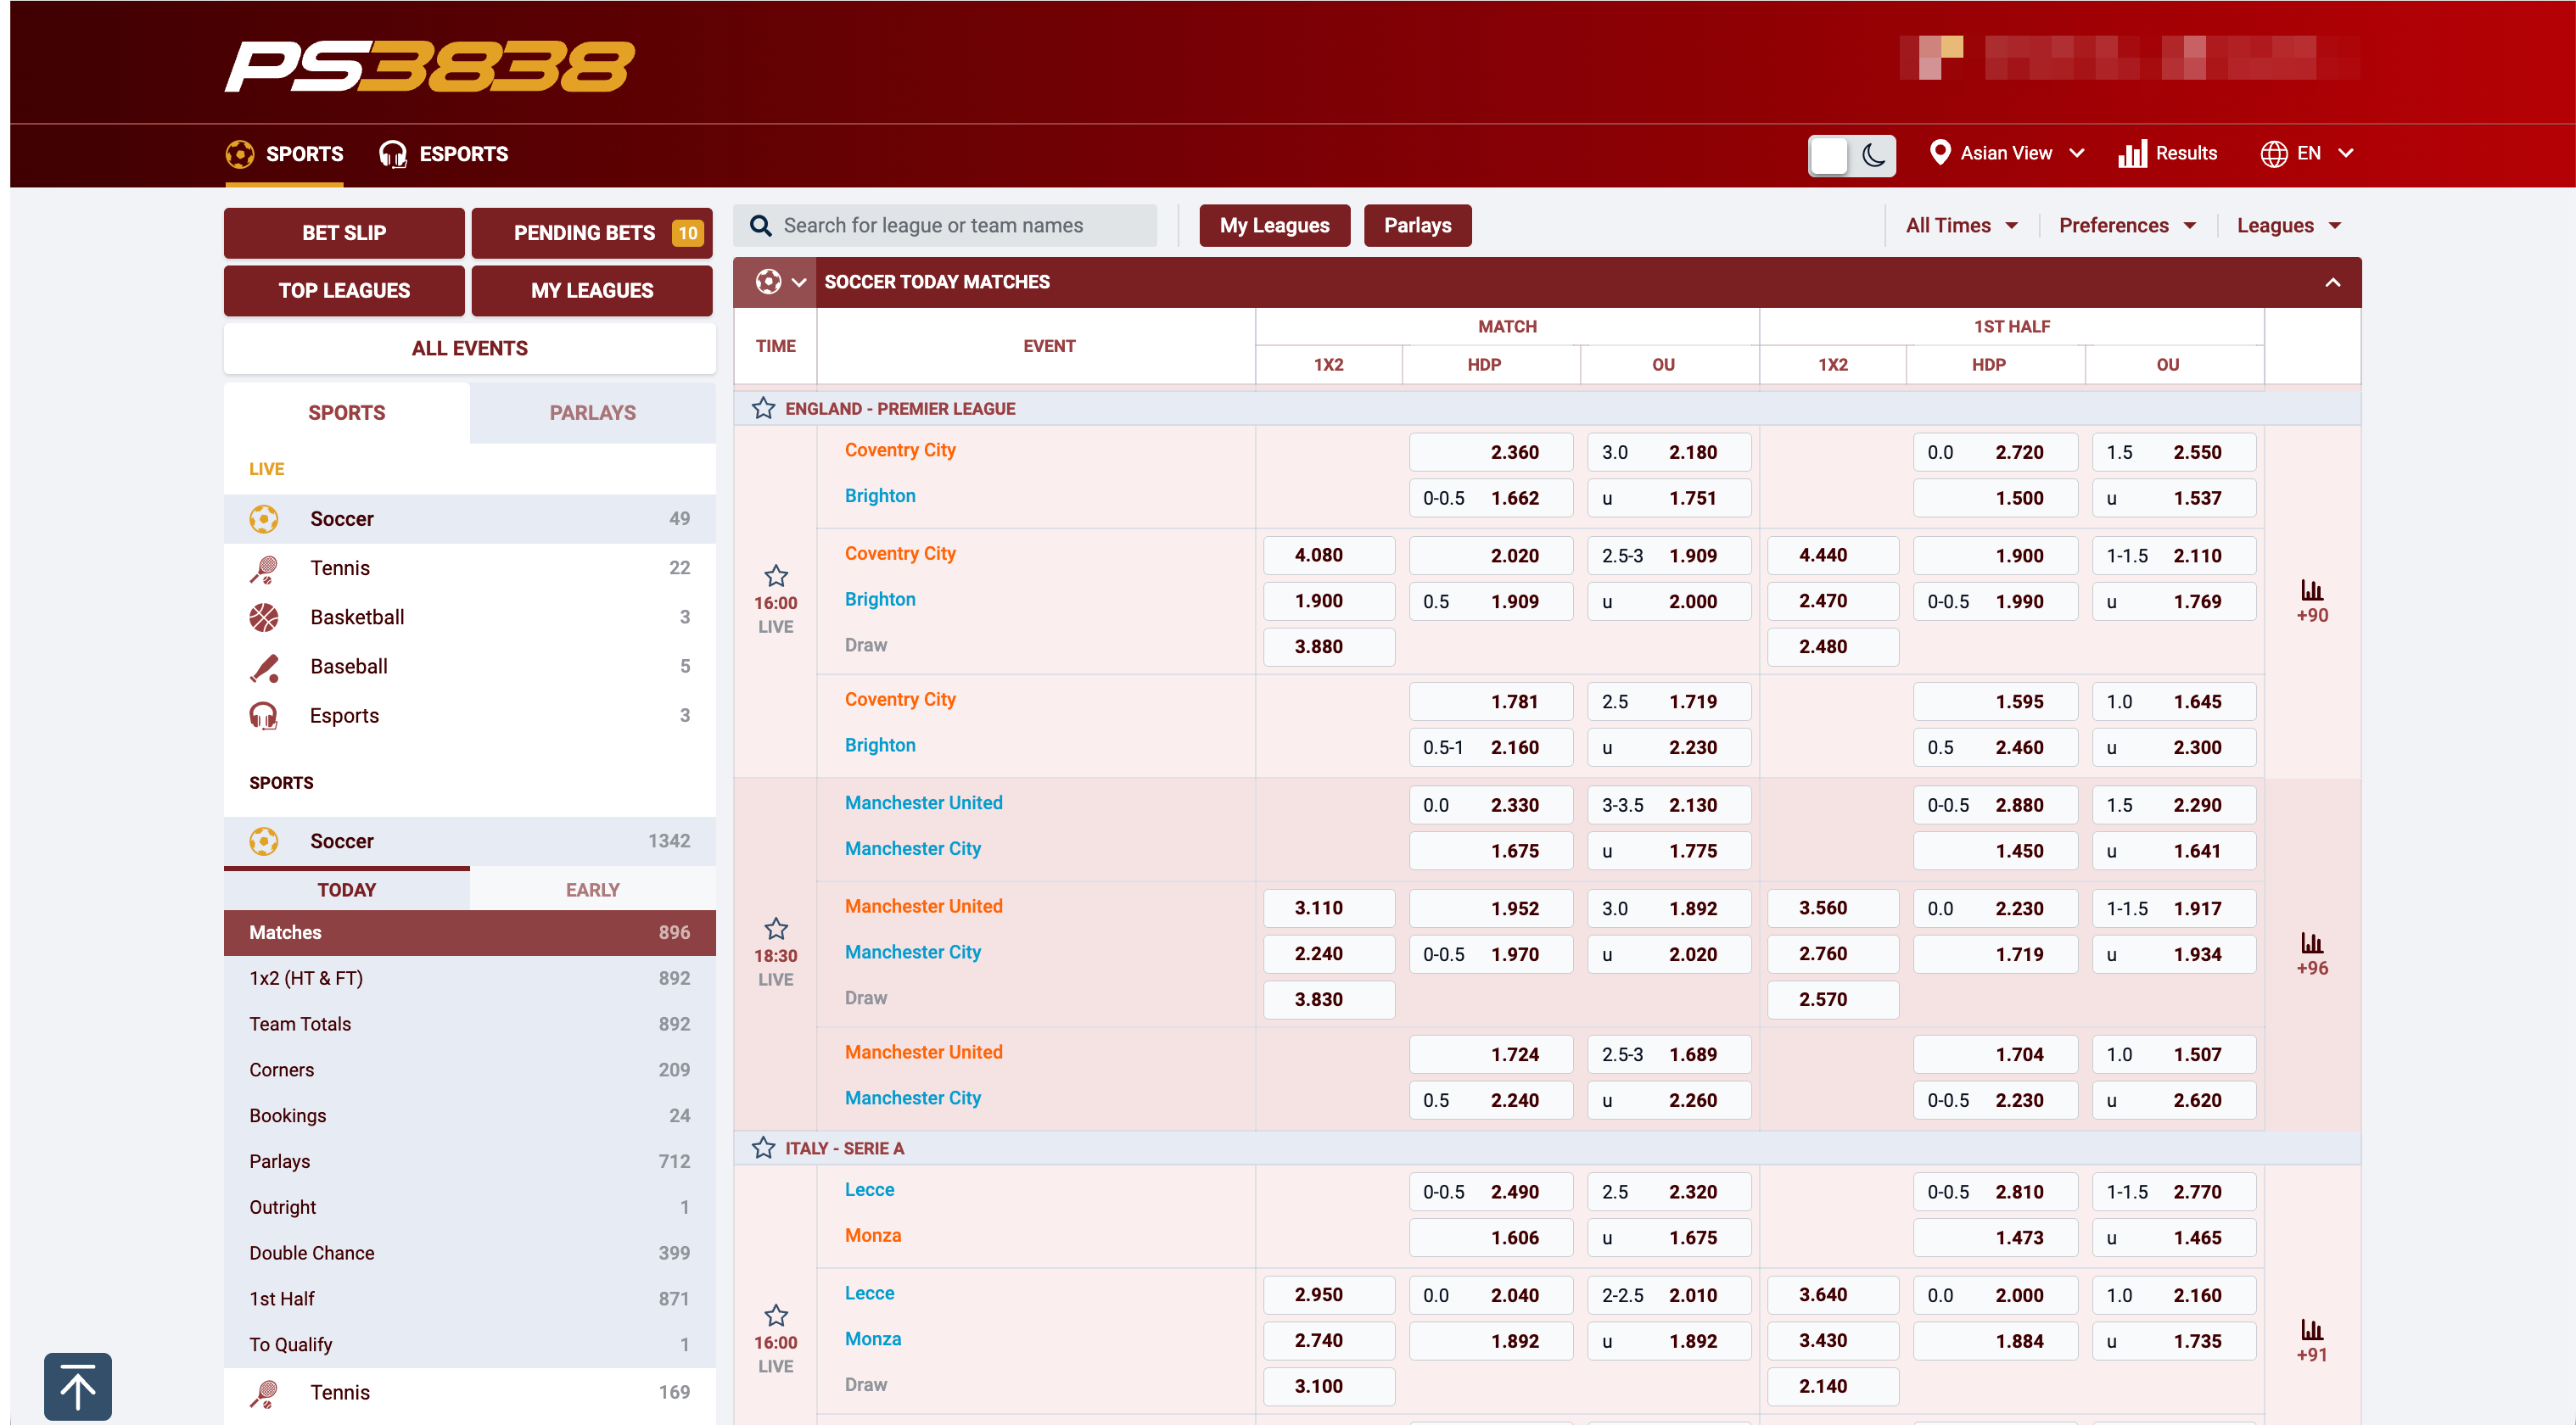
Task: Click the TOP LEAGUES button
Action: pos(344,291)
